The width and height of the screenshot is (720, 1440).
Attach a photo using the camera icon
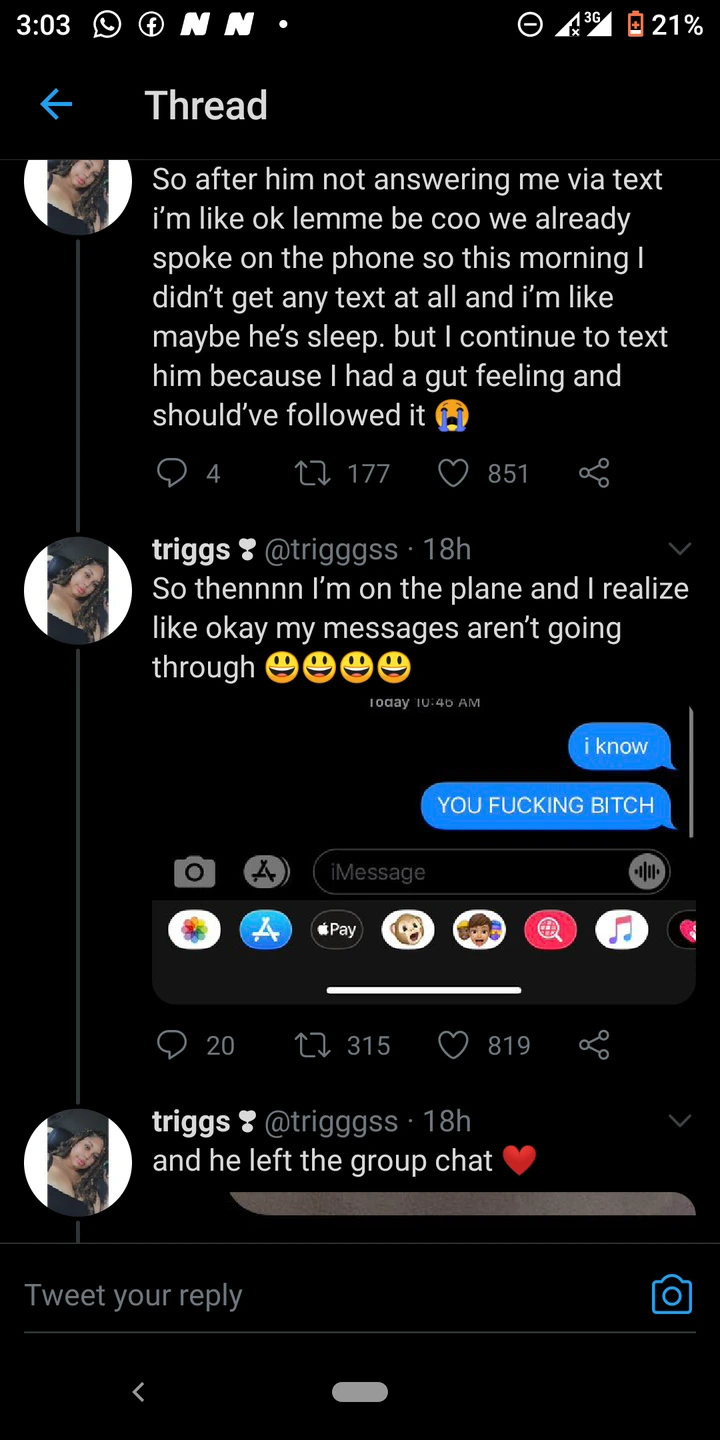click(671, 1295)
